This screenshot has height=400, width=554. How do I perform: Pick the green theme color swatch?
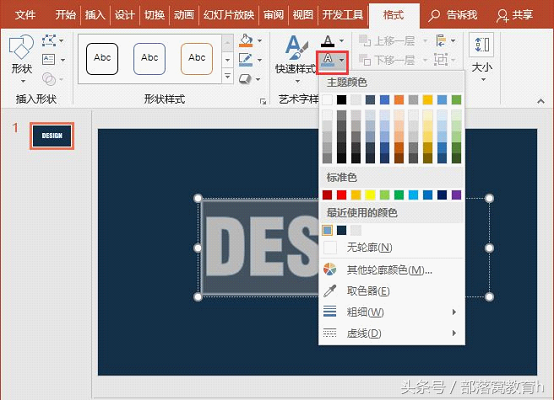pos(456,100)
